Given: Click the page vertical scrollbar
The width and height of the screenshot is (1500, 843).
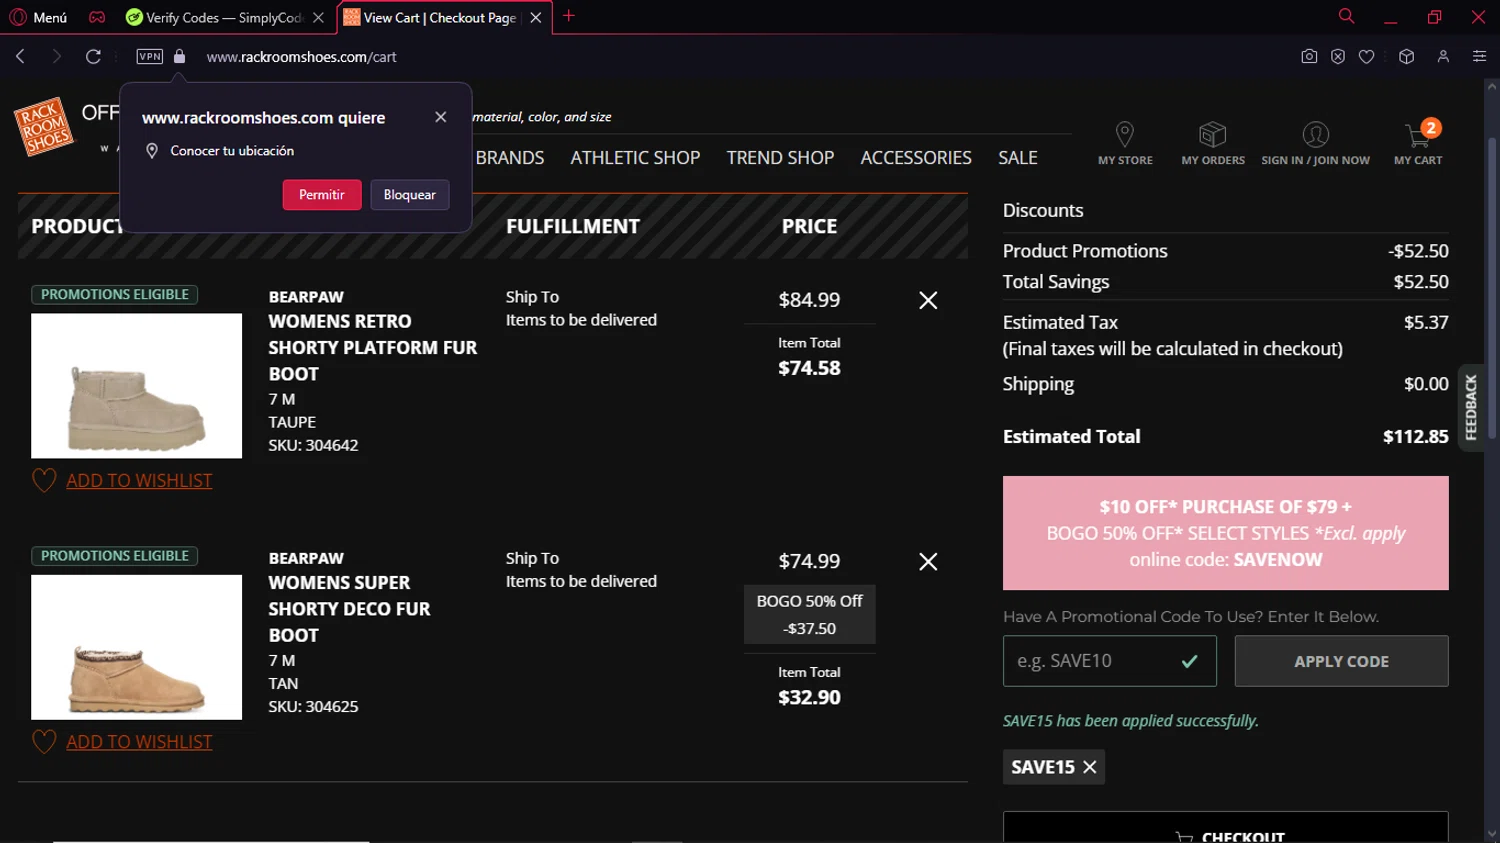Looking at the screenshot, I should pyautogui.click(x=1491, y=290).
